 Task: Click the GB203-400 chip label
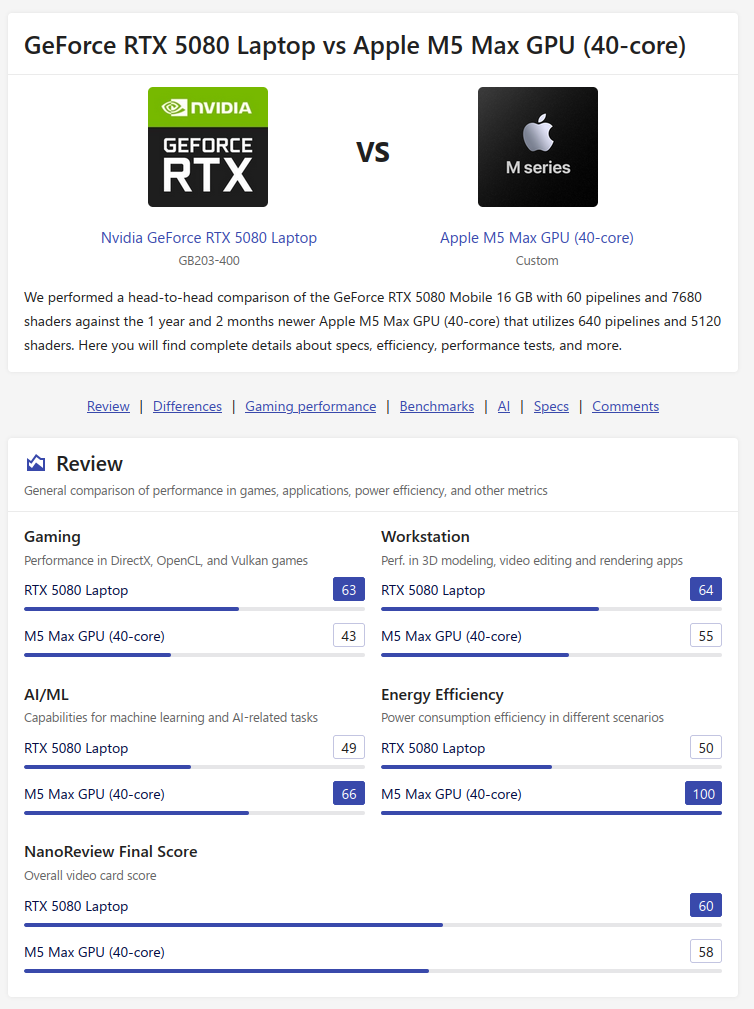pos(208,261)
